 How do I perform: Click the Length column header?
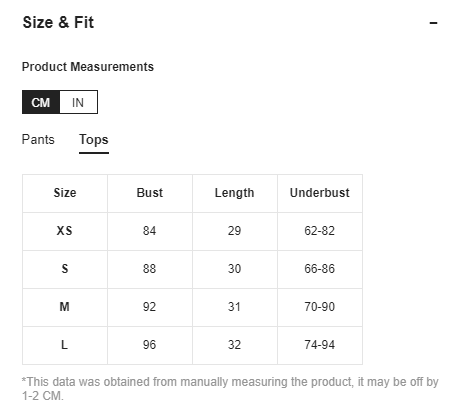234,193
